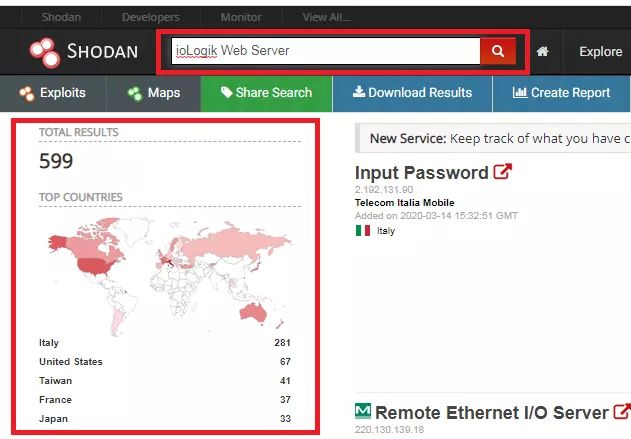Click the Japan count 33
The image size is (631, 439).
(285, 418)
